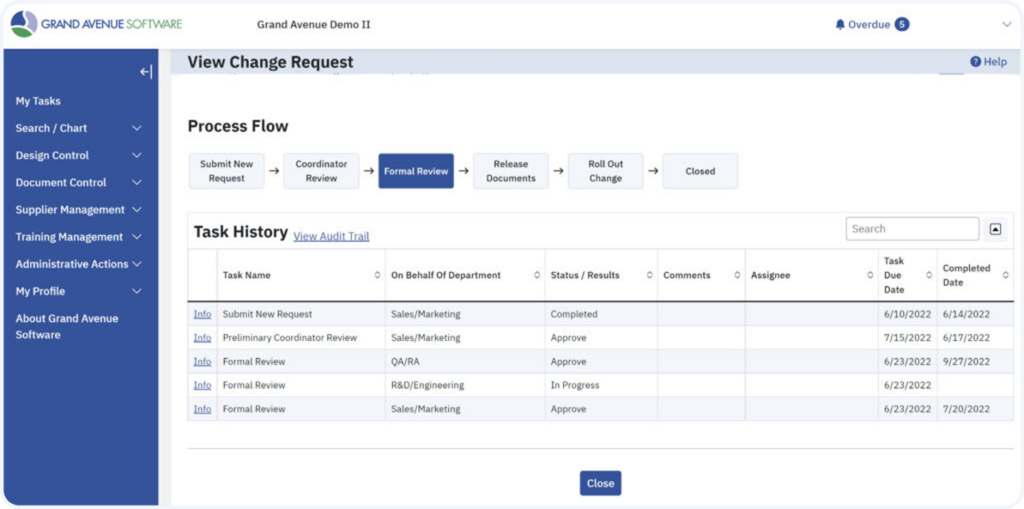Screen dimensions: 1024x509
Task: Click the Grand Avenue Software logo
Action: (97, 24)
